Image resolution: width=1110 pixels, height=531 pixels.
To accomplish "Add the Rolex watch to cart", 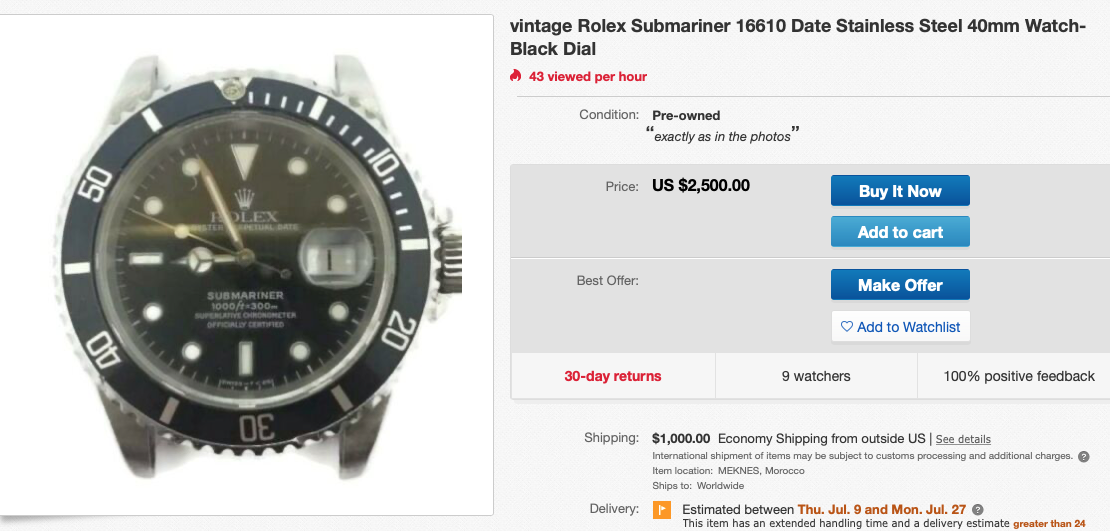I will 900,232.
